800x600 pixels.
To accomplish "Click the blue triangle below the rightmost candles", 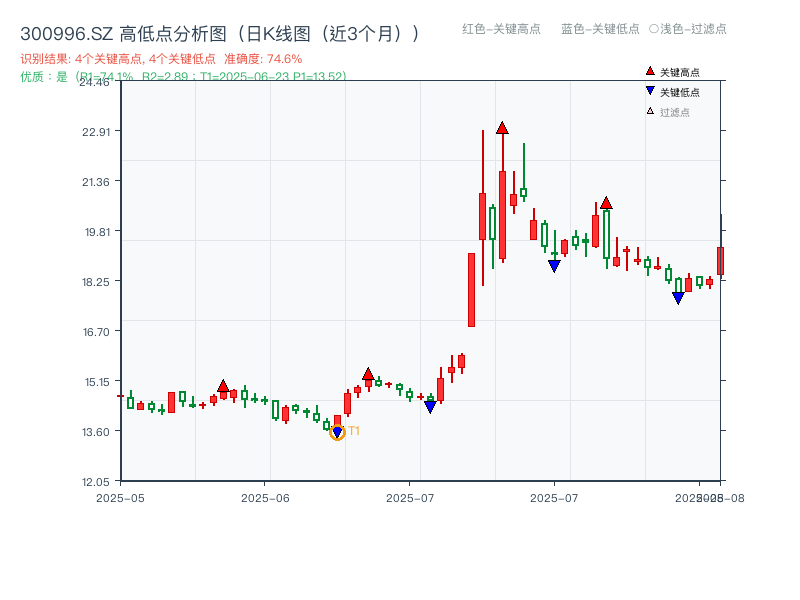I will (x=680, y=296).
